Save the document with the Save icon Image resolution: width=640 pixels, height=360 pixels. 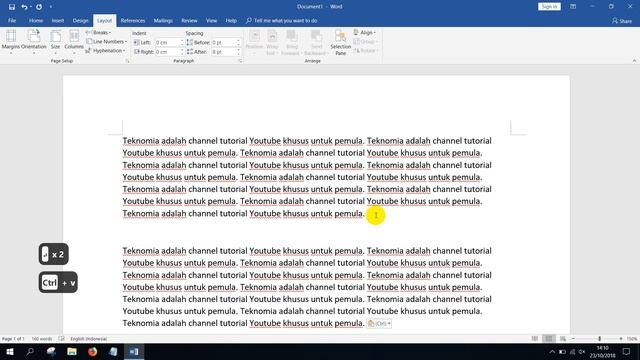coord(11,7)
